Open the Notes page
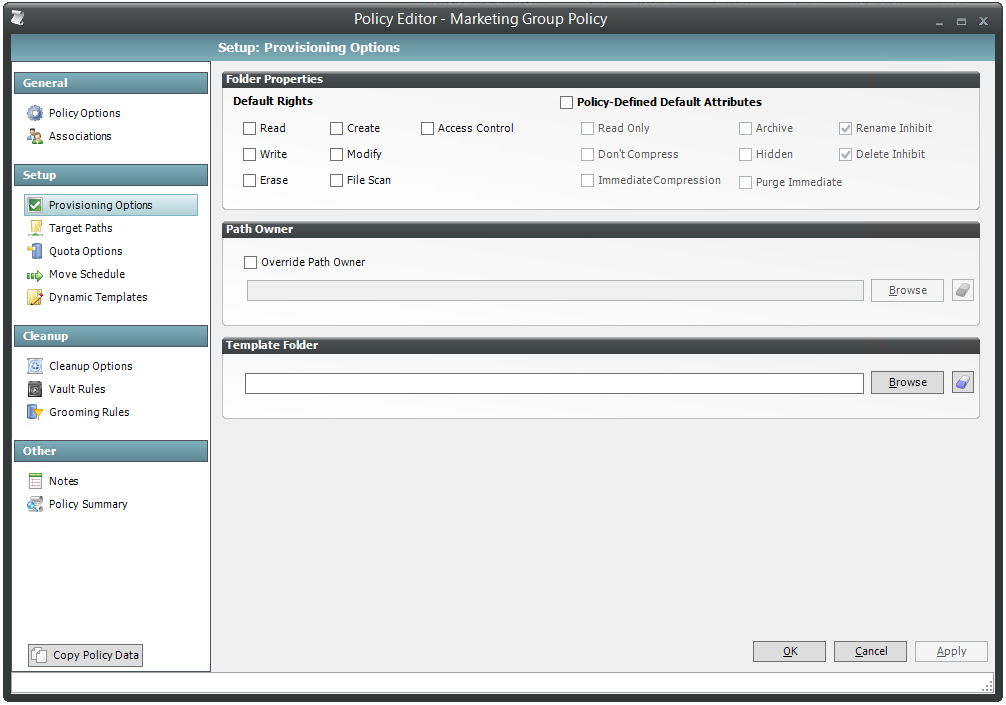The height and width of the screenshot is (705, 1006). click(64, 481)
